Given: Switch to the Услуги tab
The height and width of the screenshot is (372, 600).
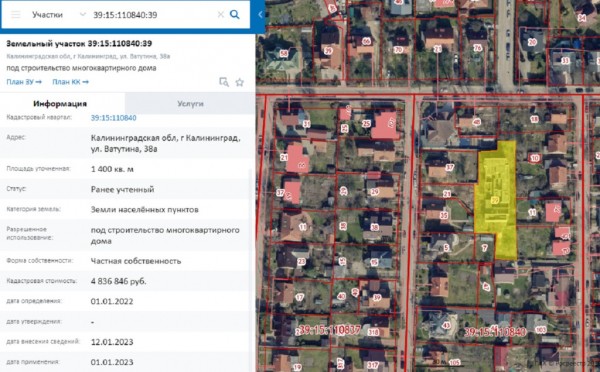Looking at the screenshot, I should pos(190,103).
